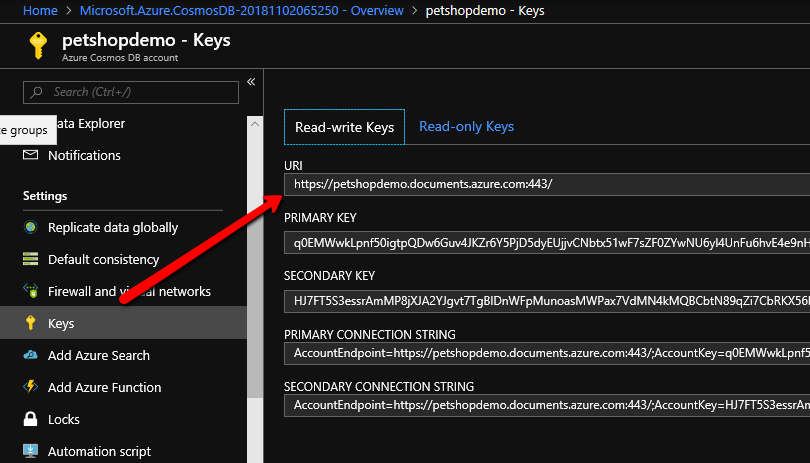810x463 pixels.
Task: Click the PRIMARY KEY field
Action: (x=547, y=243)
